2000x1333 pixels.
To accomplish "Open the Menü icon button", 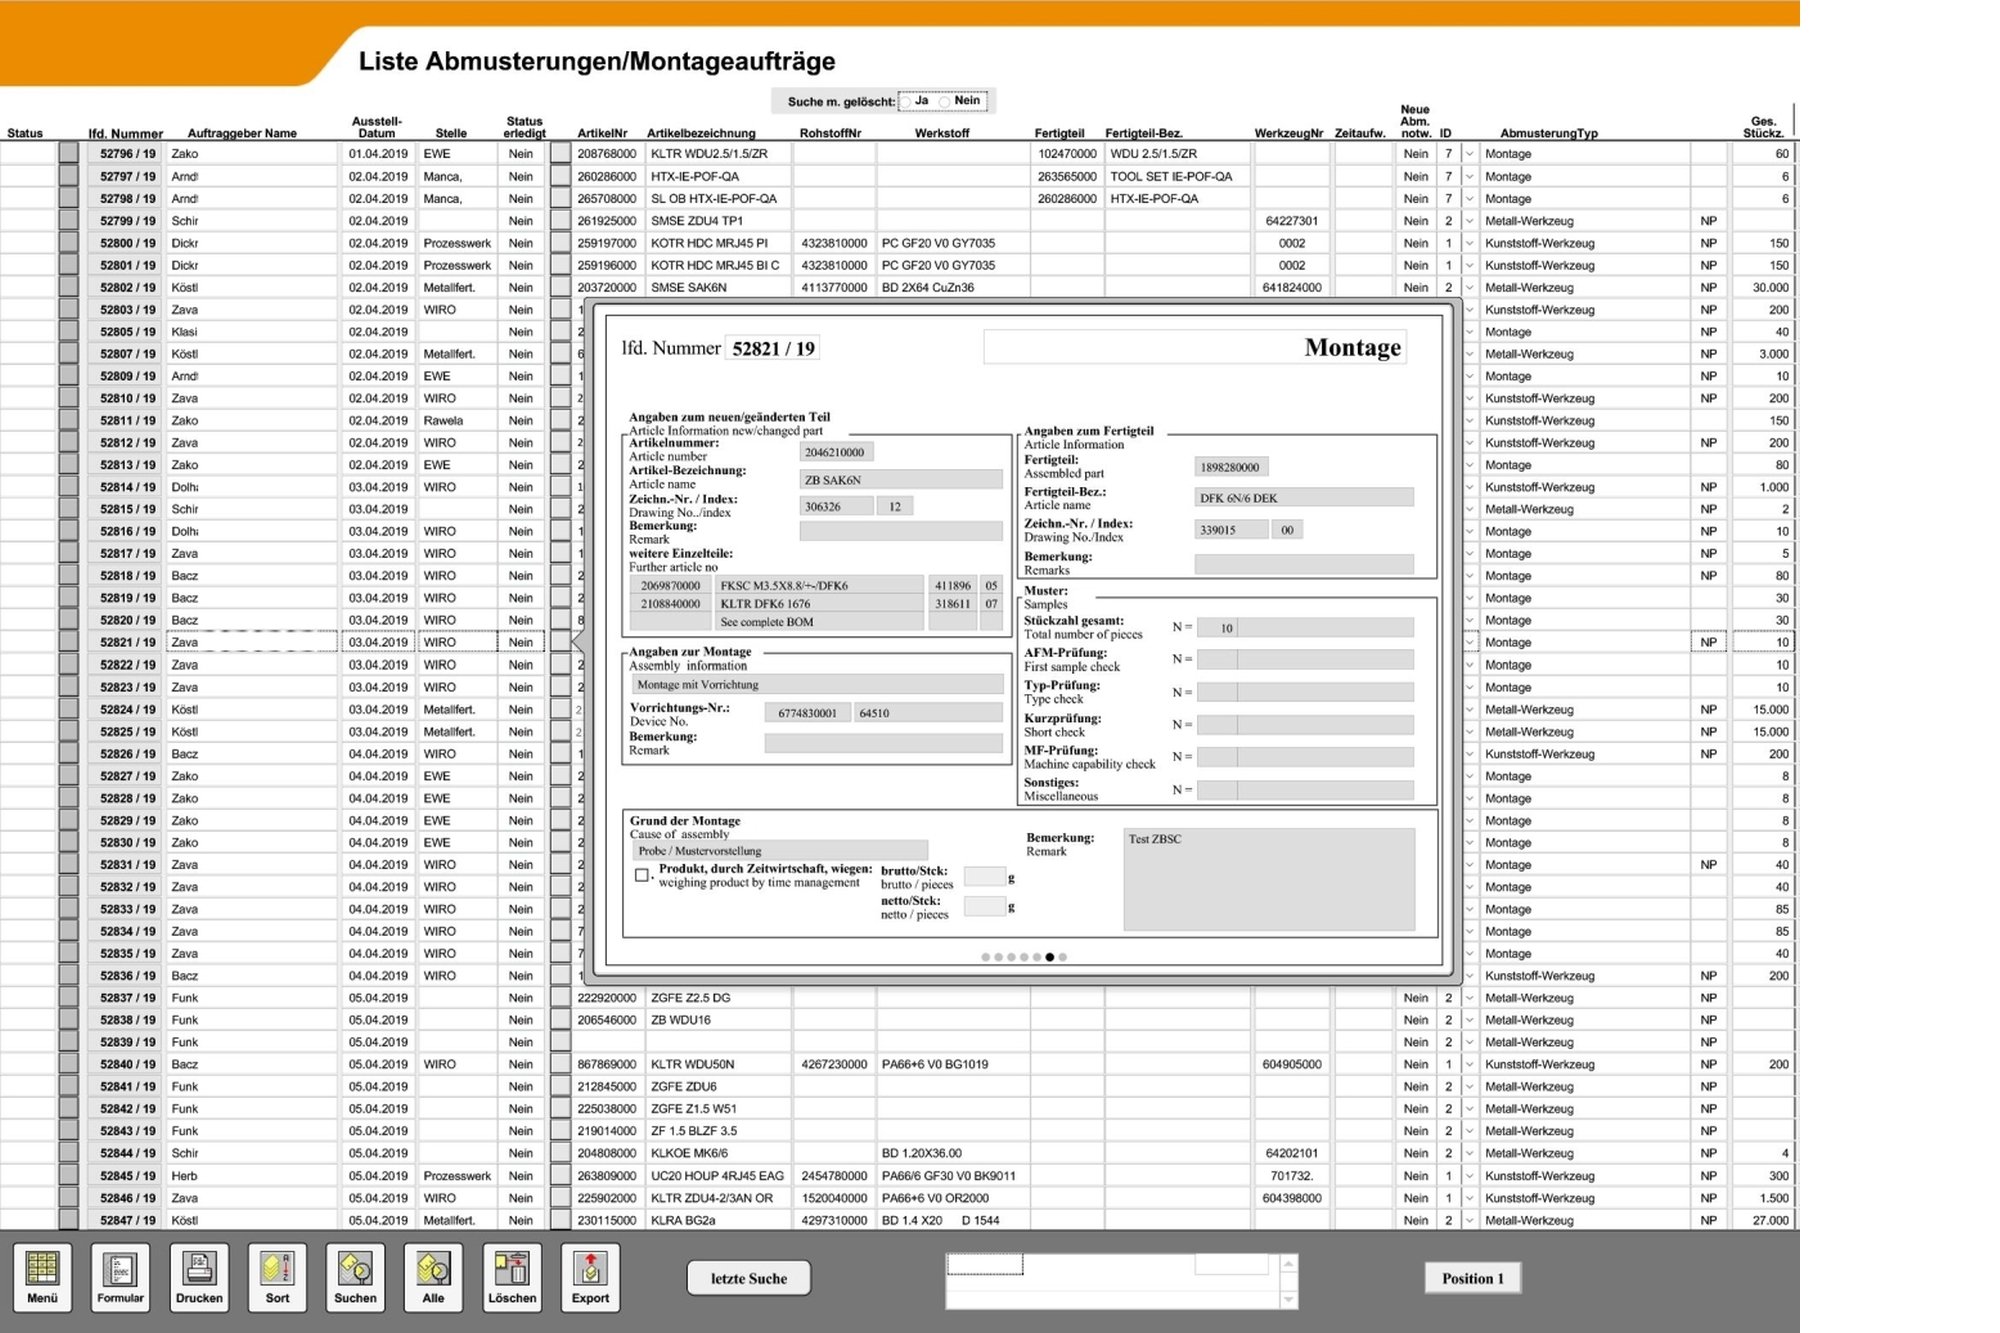I will 42,1277.
